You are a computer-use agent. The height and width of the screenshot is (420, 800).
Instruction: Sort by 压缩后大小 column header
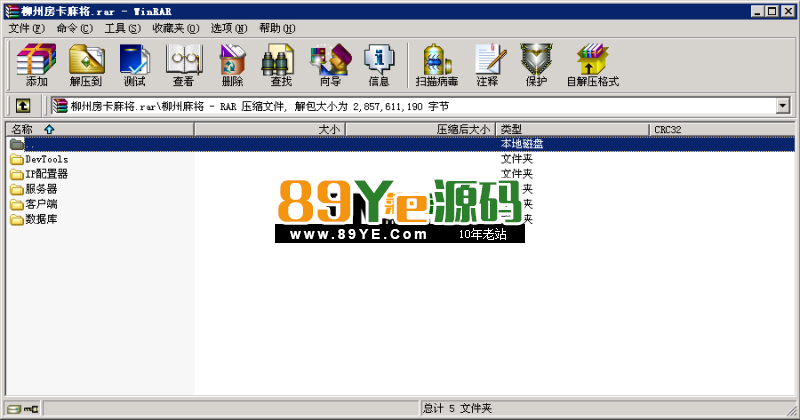tap(421, 129)
